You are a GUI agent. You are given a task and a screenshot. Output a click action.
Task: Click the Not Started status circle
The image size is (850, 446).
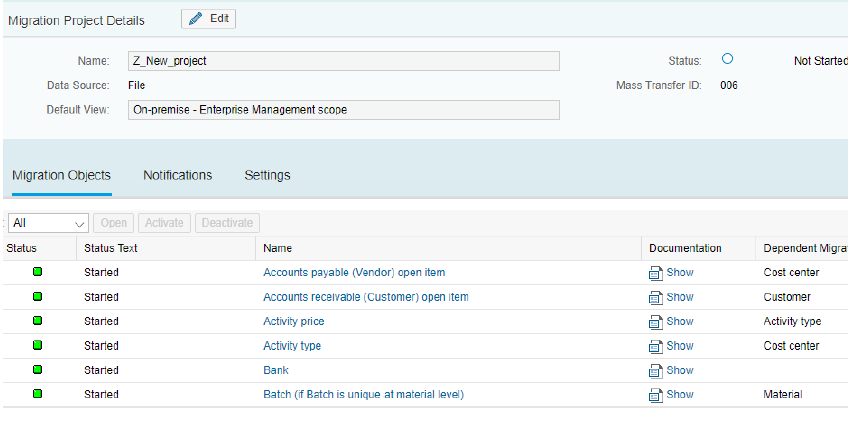(727, 60)
